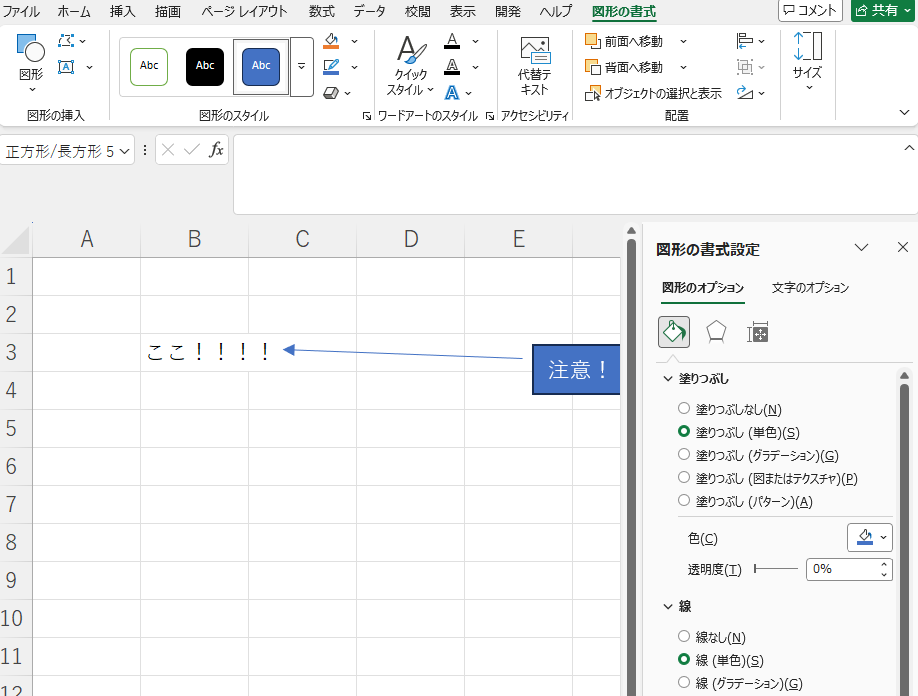Click the Text Effects blue A icon
This screenshot has height=696, width=918.
point(452,92)
